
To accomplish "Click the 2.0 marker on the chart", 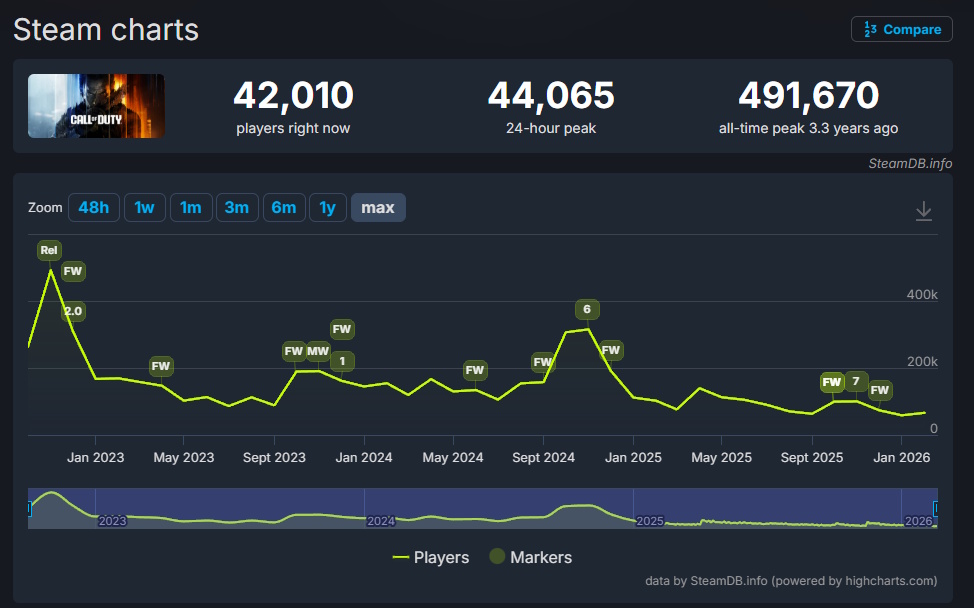I will pyautogui.click(x=73, y=311).
